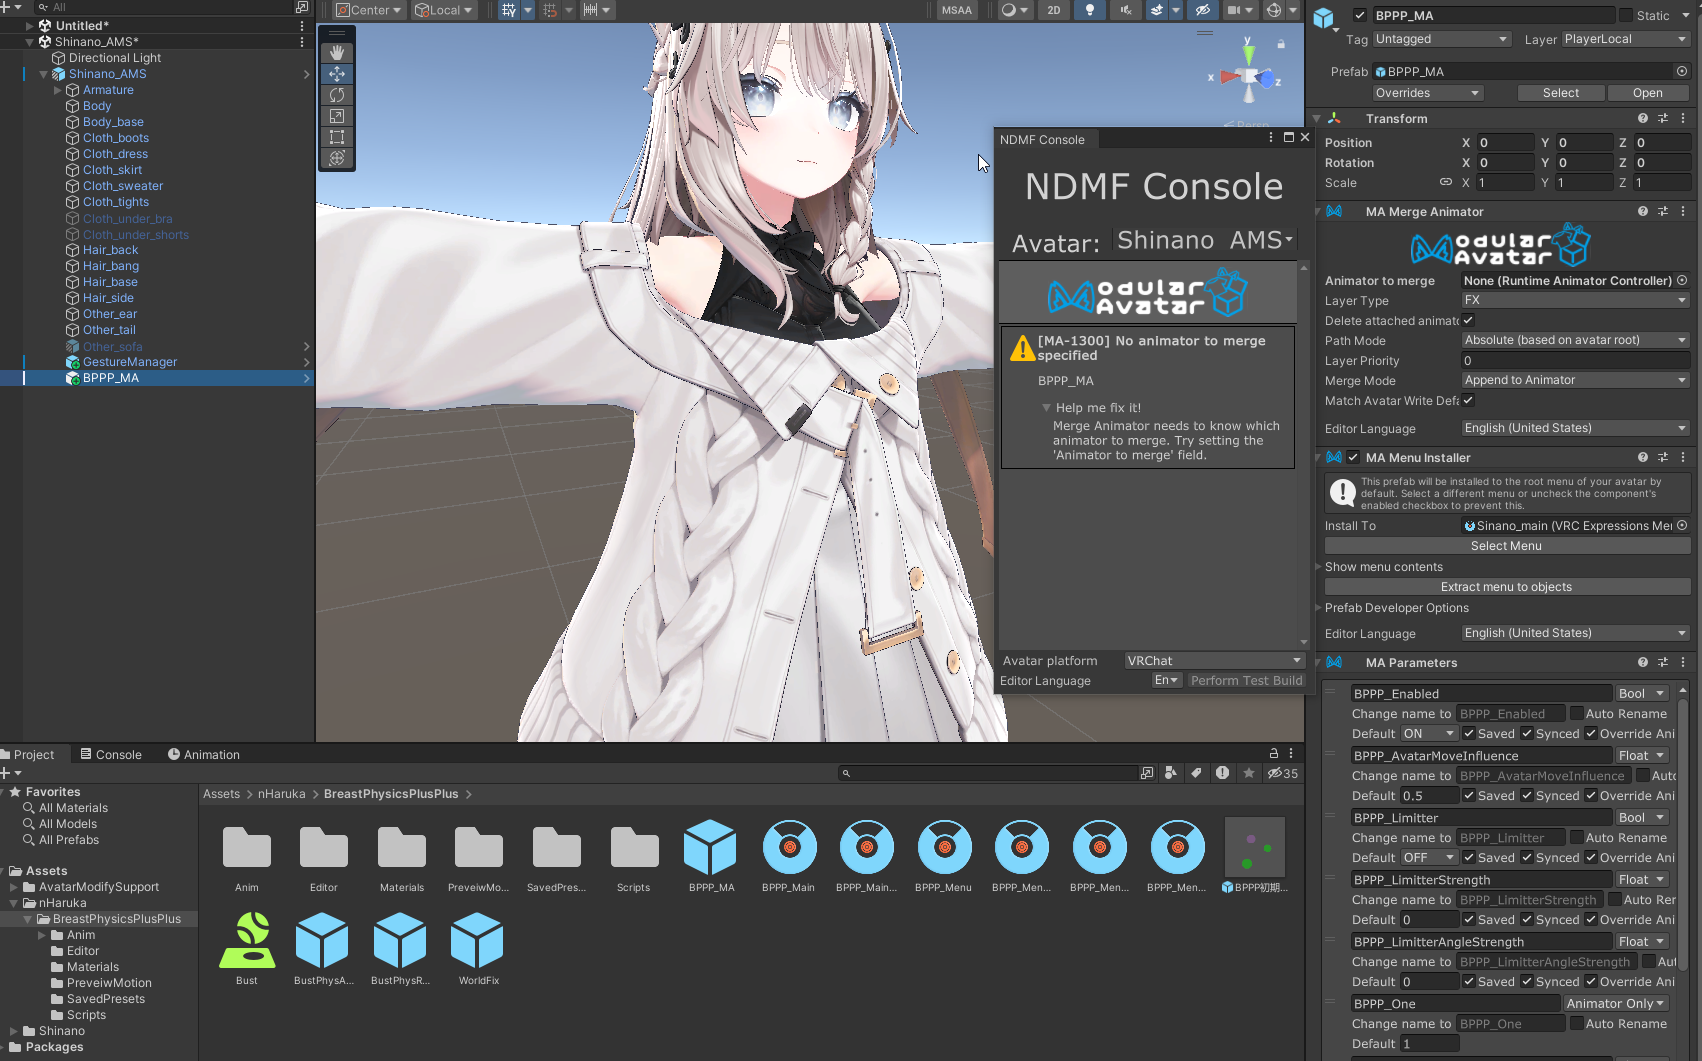Select the Hand view tool

coord(337,52)
